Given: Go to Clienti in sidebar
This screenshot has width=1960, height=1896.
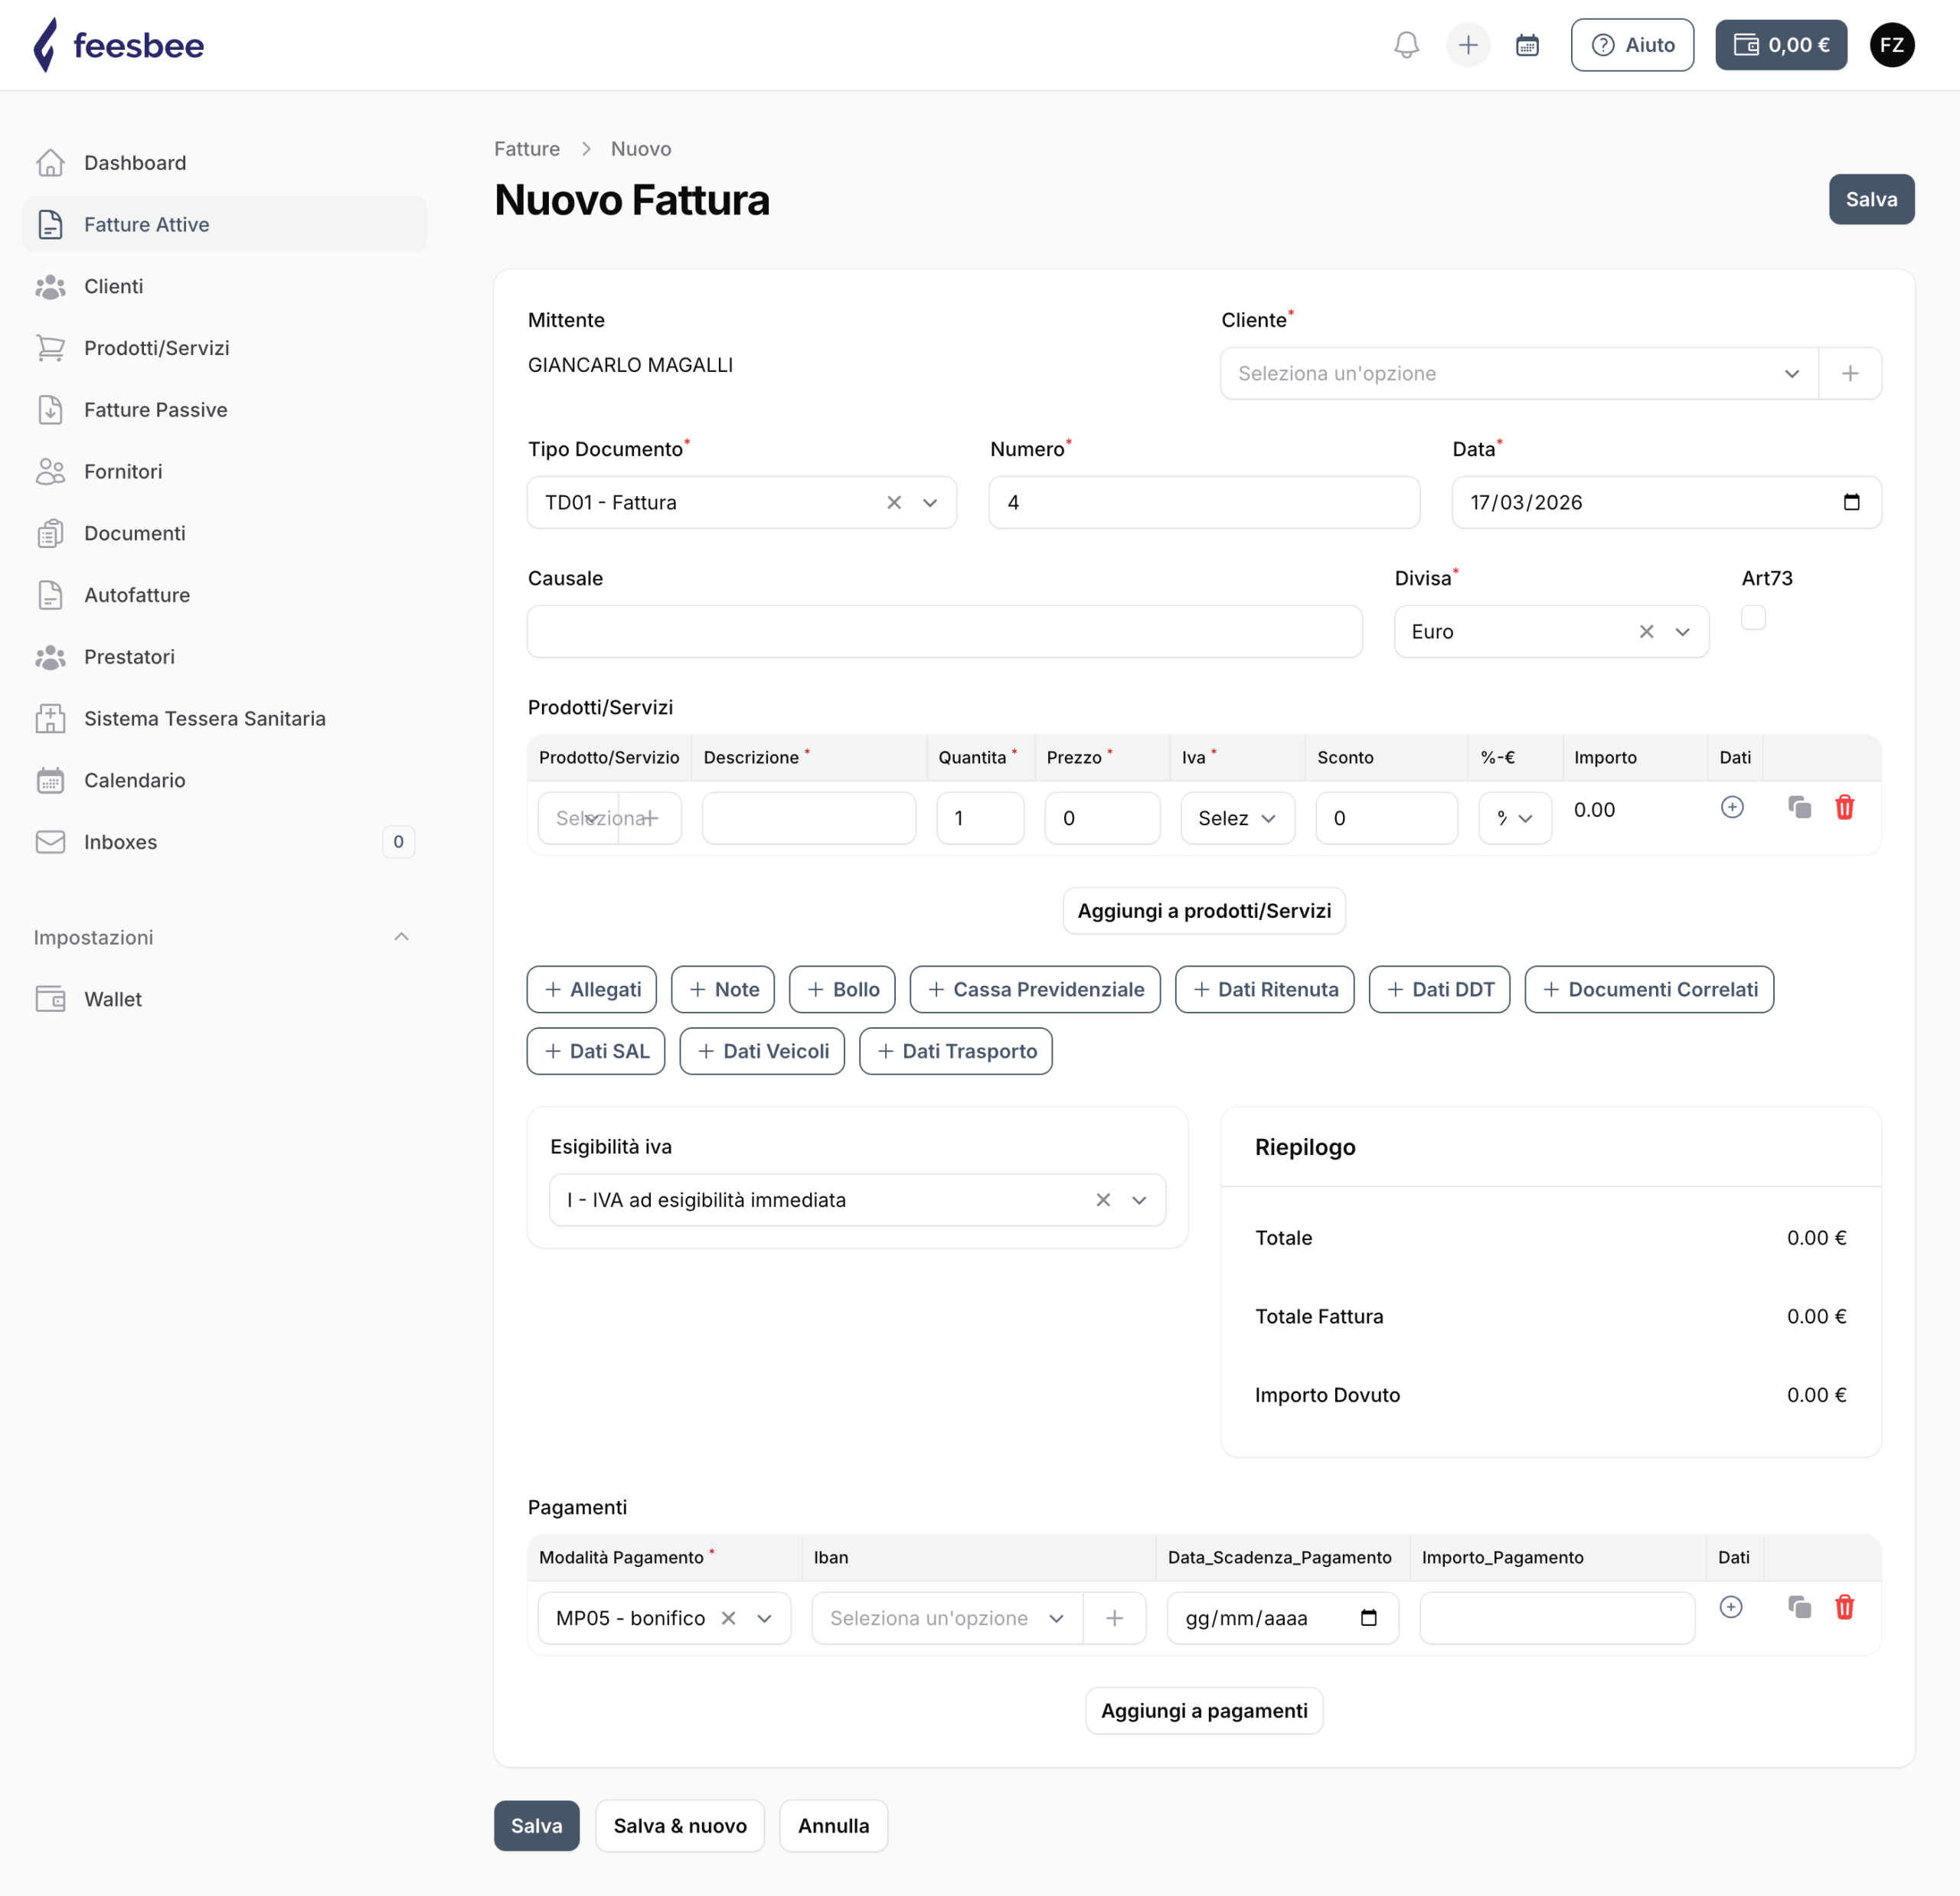Looking at the screenshot, I should (x=113, y=286).
